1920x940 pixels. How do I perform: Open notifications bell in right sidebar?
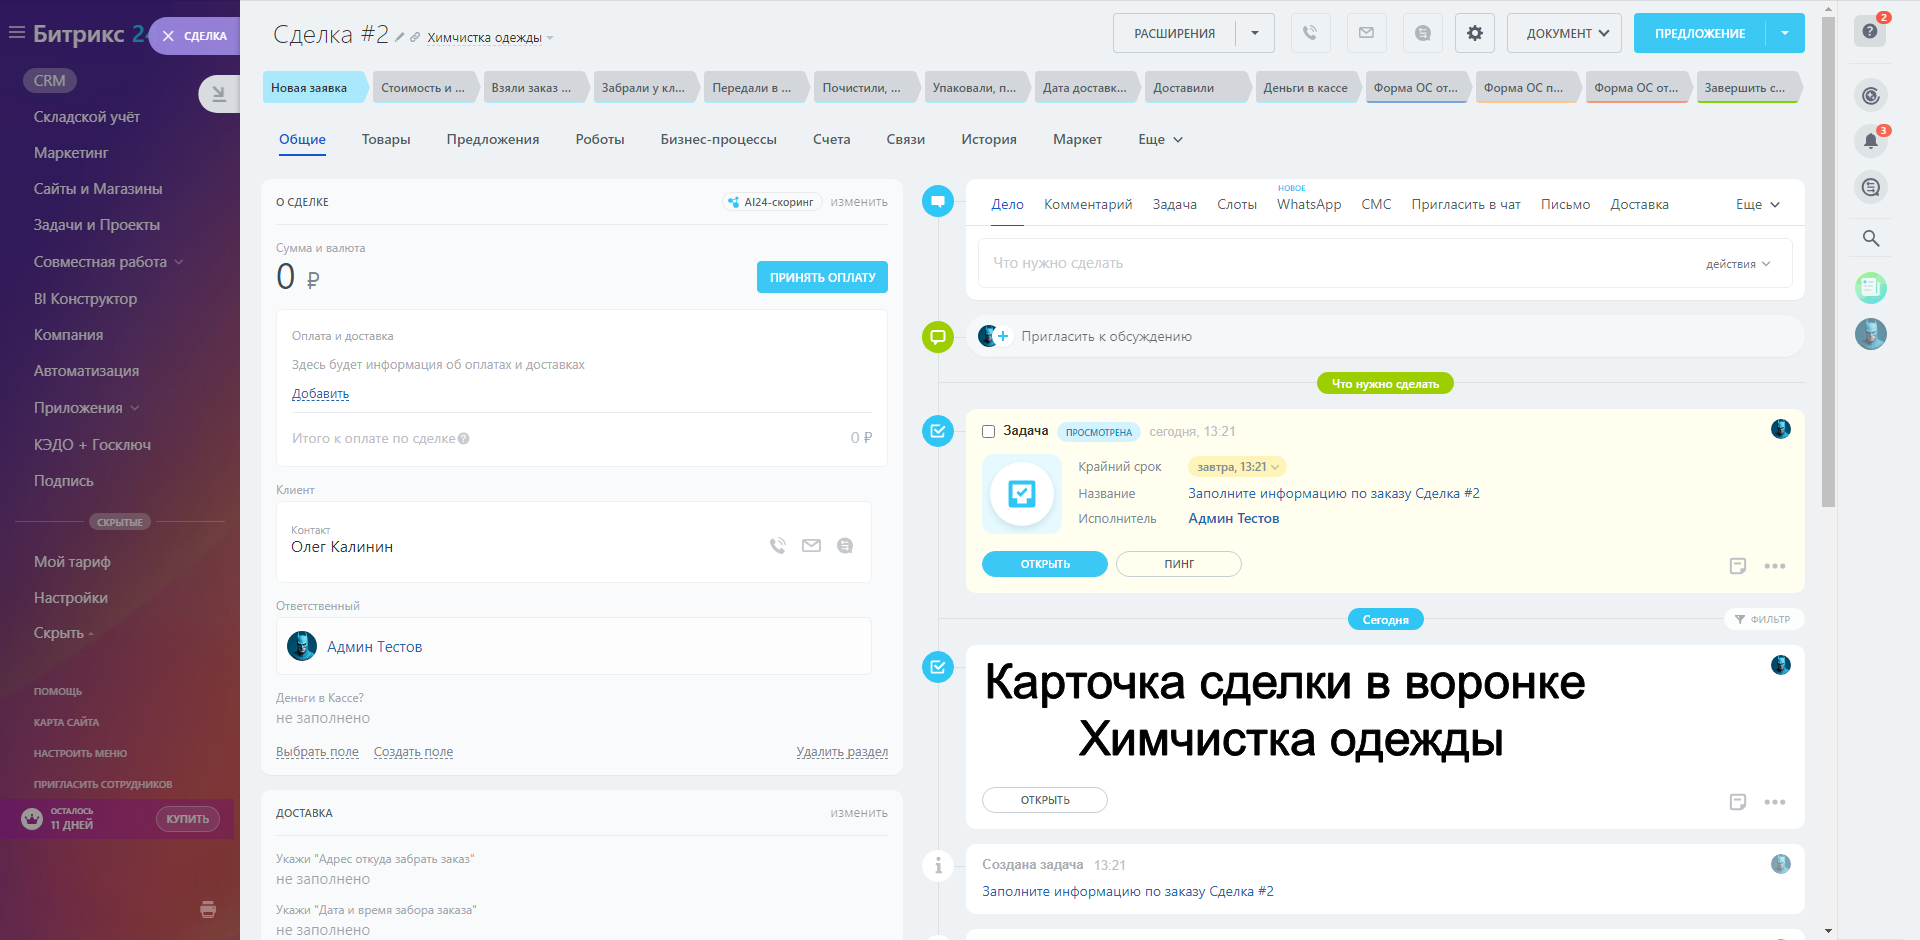tap(1870, 141)
